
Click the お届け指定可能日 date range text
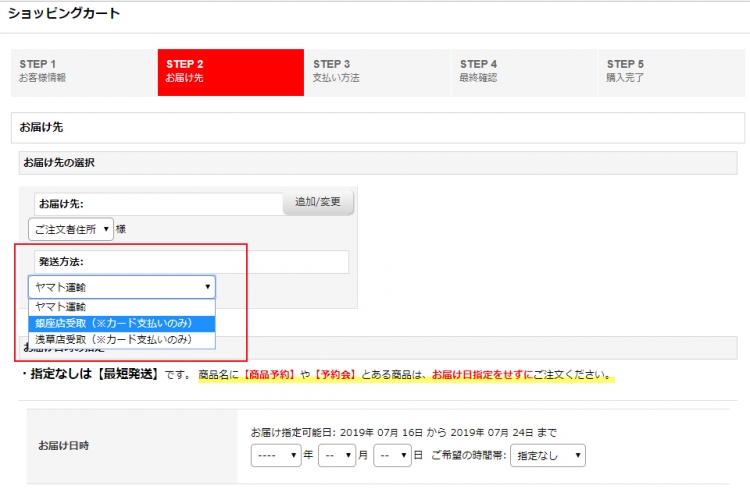pos(404,433)
